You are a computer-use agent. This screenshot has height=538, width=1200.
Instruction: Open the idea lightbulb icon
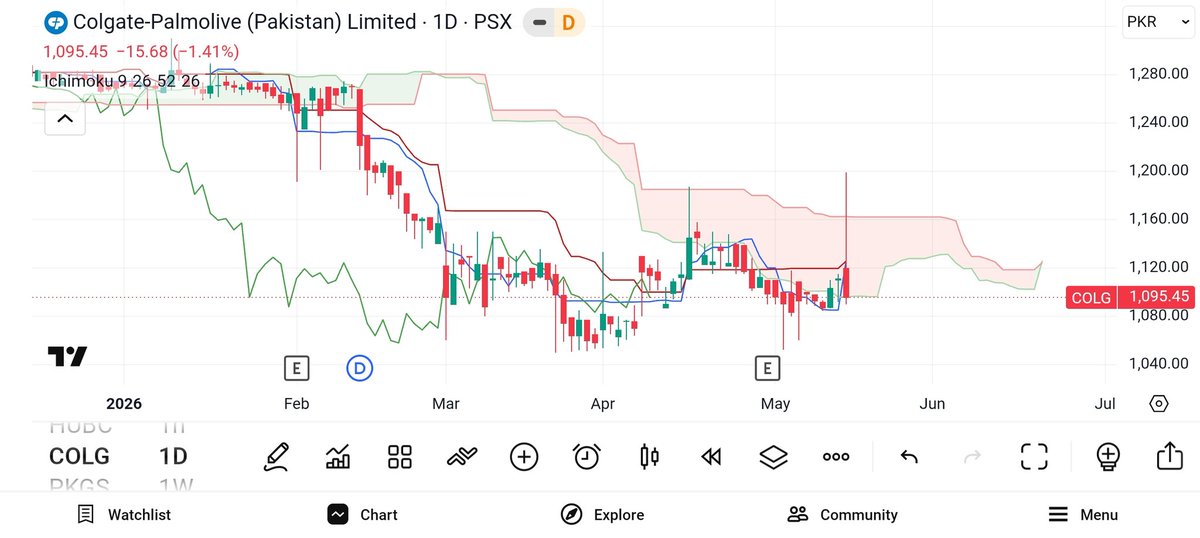pos(1108,457)
